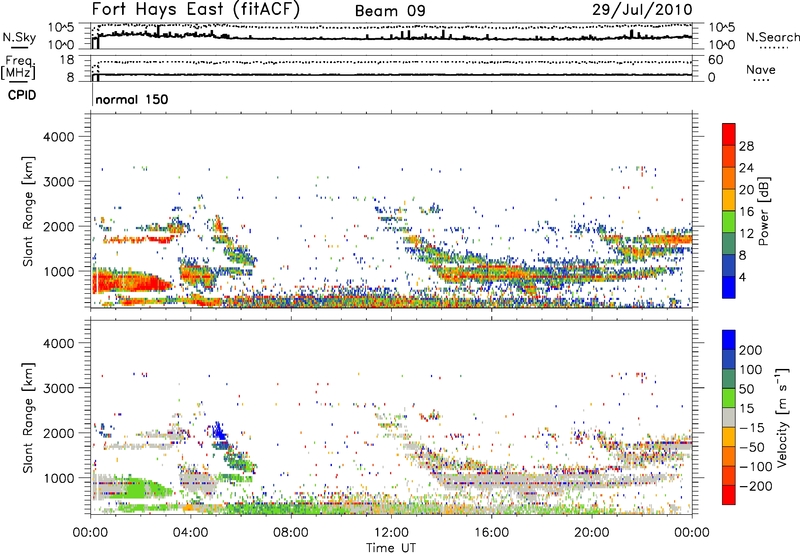Select the "Beam 09" heading text
The height and width of the screenshot is (554, 800).
point(390,11)
